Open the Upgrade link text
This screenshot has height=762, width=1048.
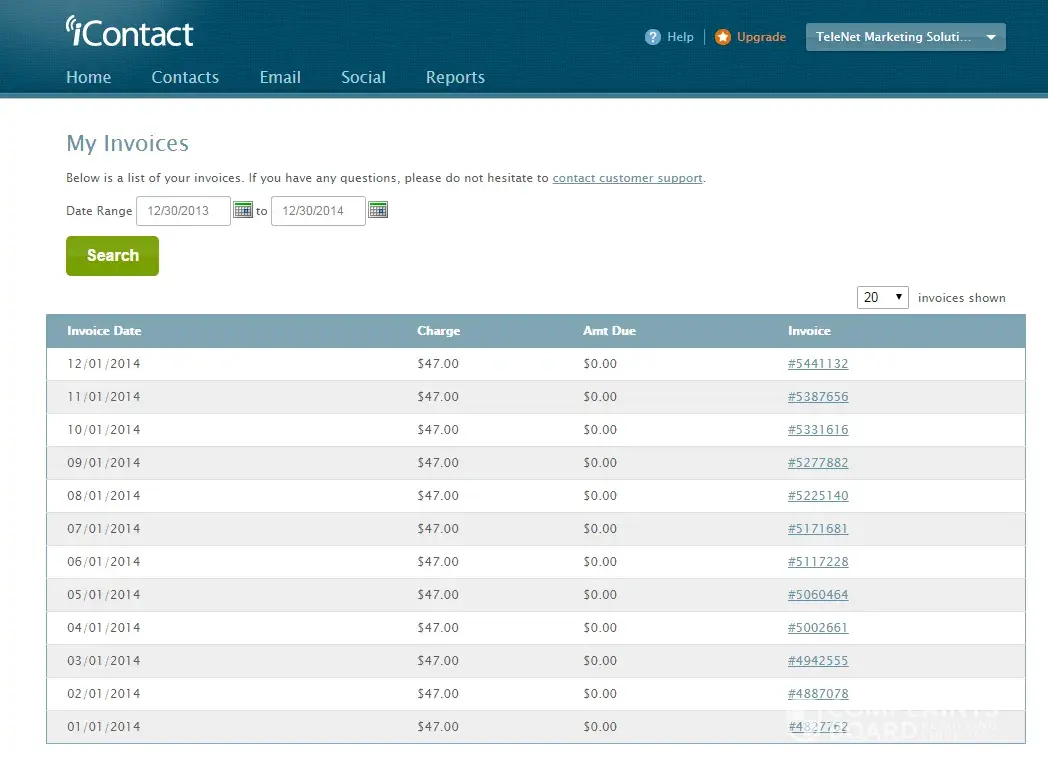click(x=761, y=37)
